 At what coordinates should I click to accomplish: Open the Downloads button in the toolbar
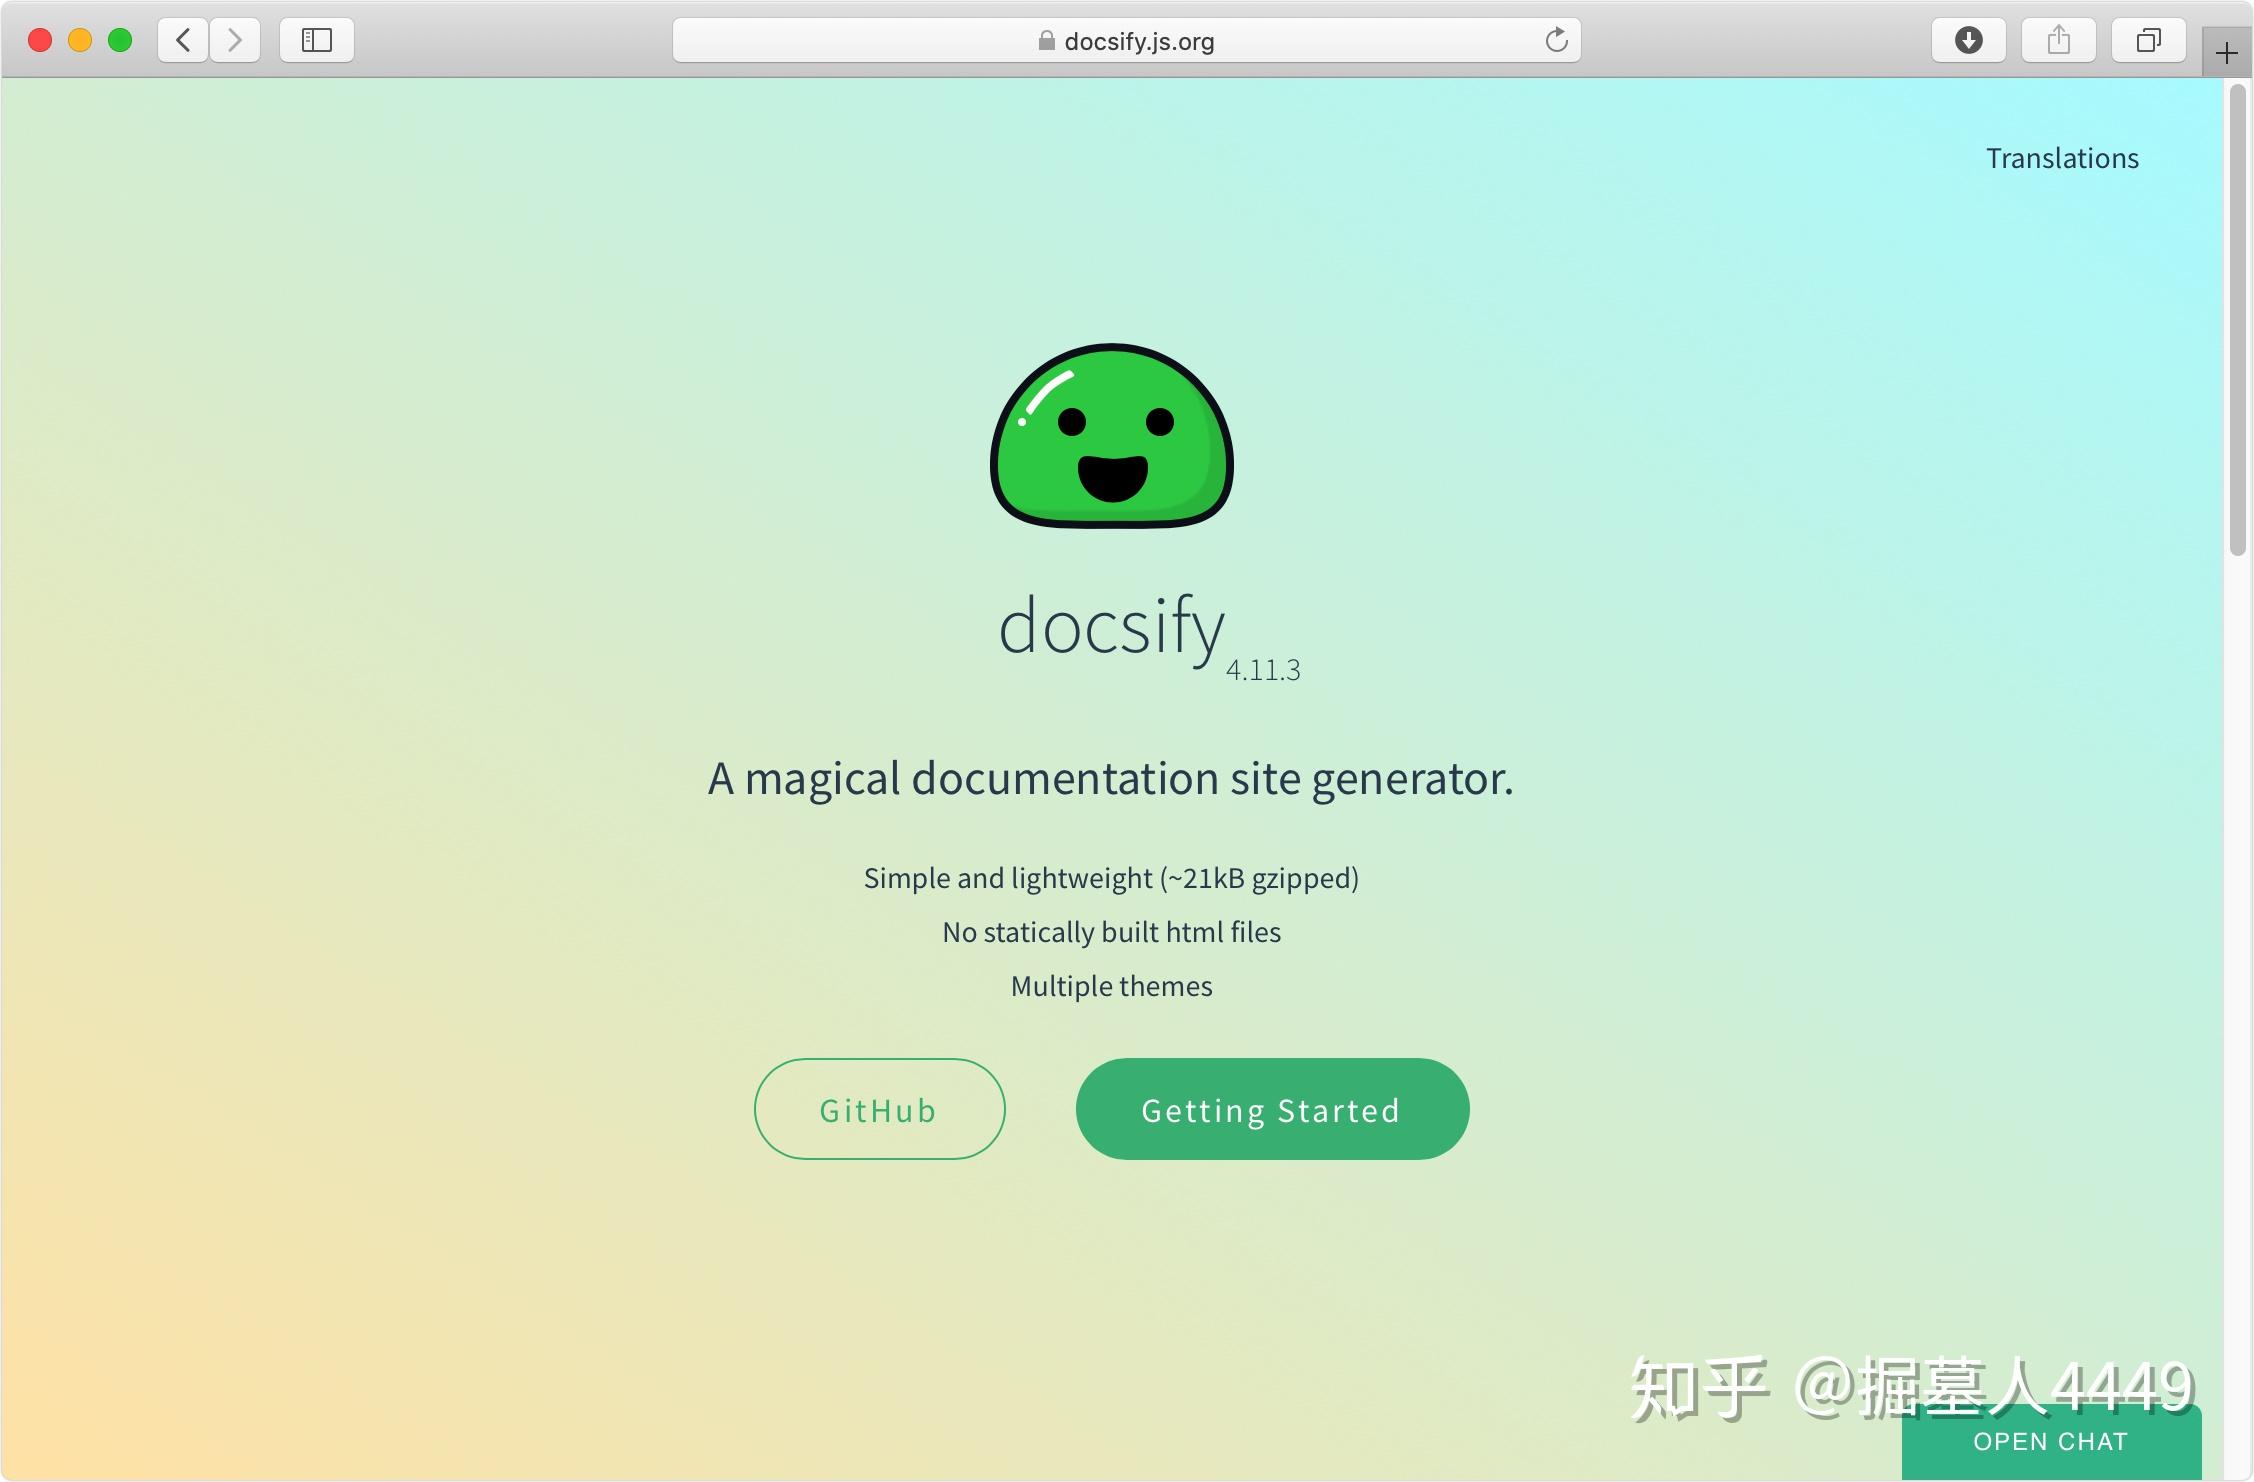coord(1967,40)
